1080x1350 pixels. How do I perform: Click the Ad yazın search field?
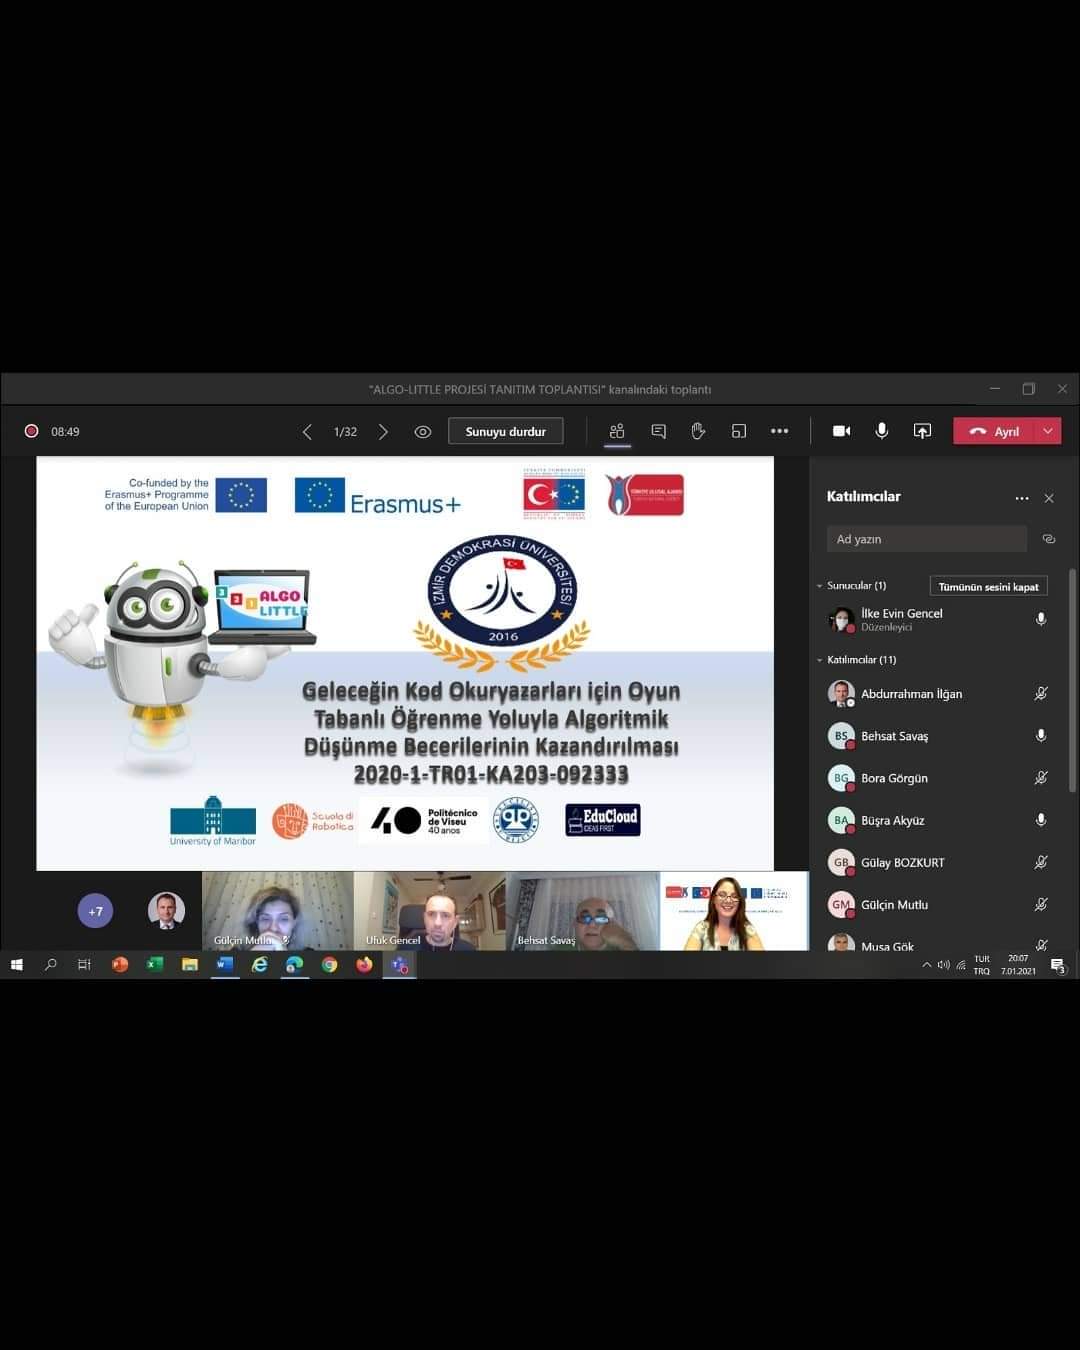coord(927,539)
